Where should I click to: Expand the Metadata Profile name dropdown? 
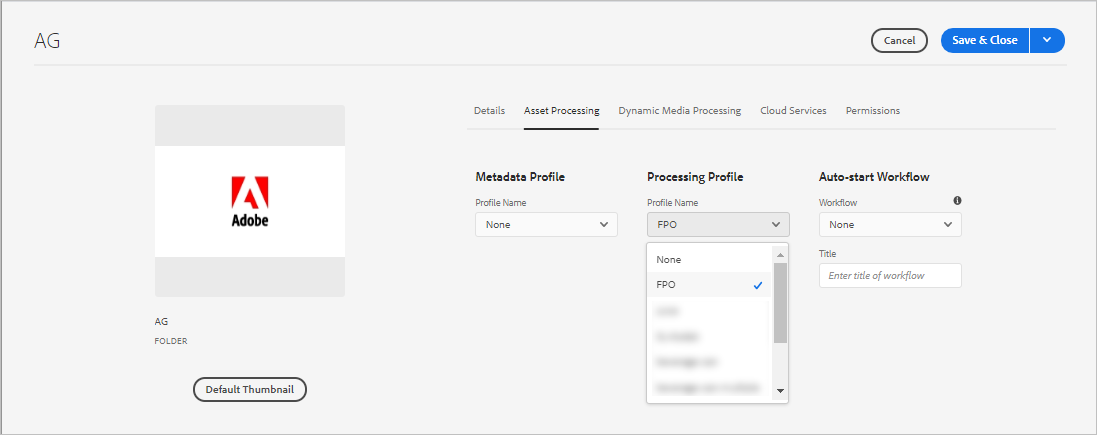click(x=546, y=225)
